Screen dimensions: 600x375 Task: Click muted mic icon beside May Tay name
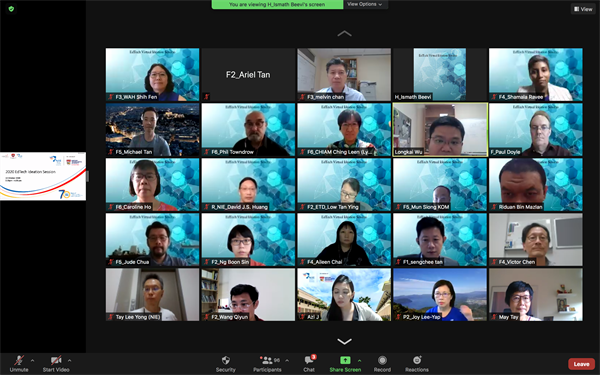[494, 317]
